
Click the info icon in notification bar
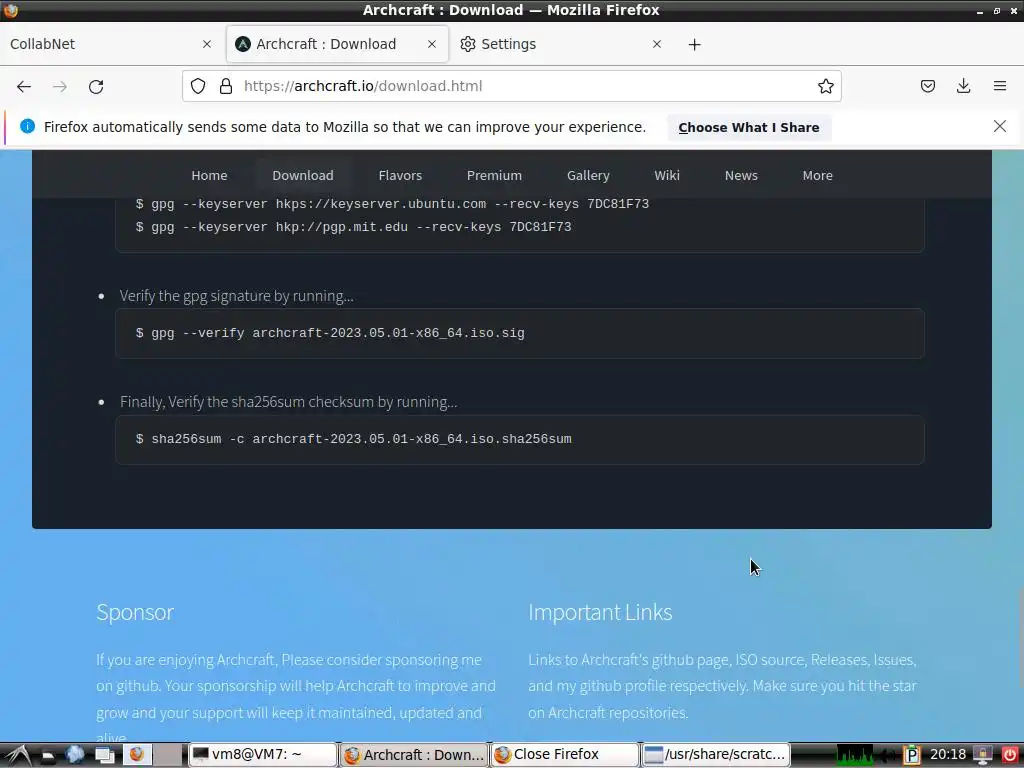[27, 126]
